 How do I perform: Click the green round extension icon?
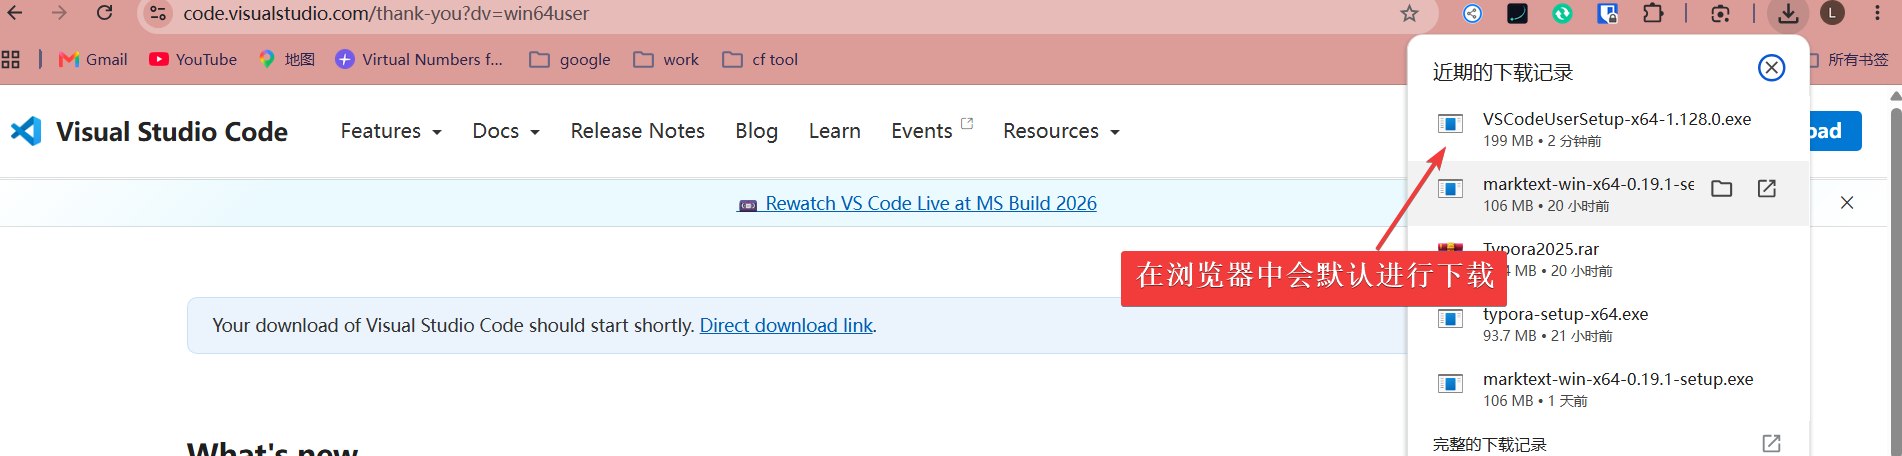point(1562,13)
